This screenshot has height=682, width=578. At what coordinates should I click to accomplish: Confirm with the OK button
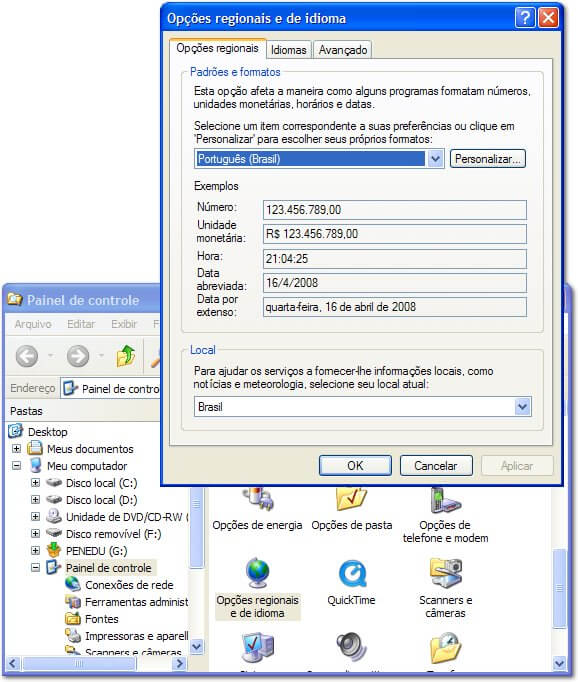355,466
